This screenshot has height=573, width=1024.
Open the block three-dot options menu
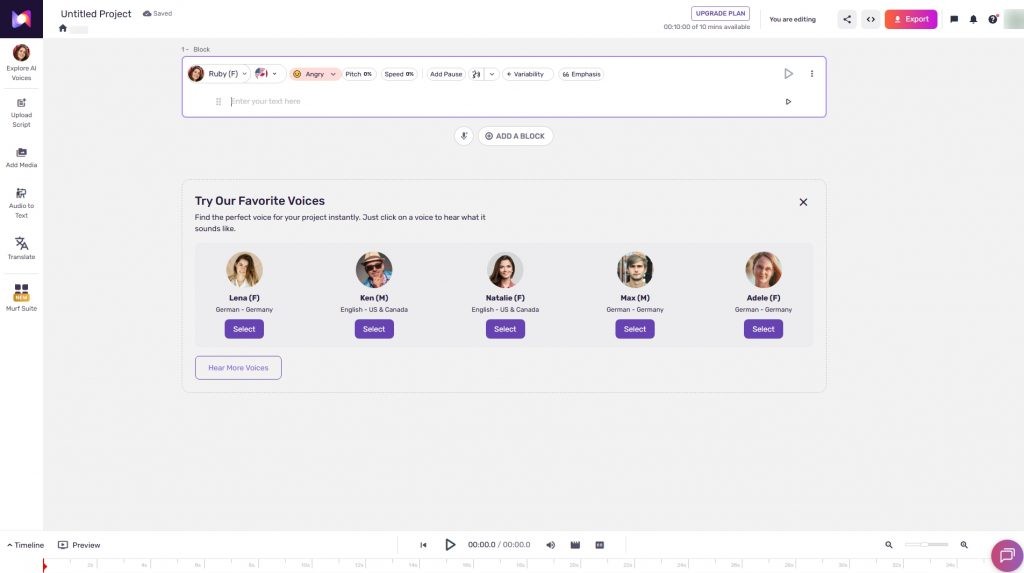pyautogui.click(x=811, y=74)
